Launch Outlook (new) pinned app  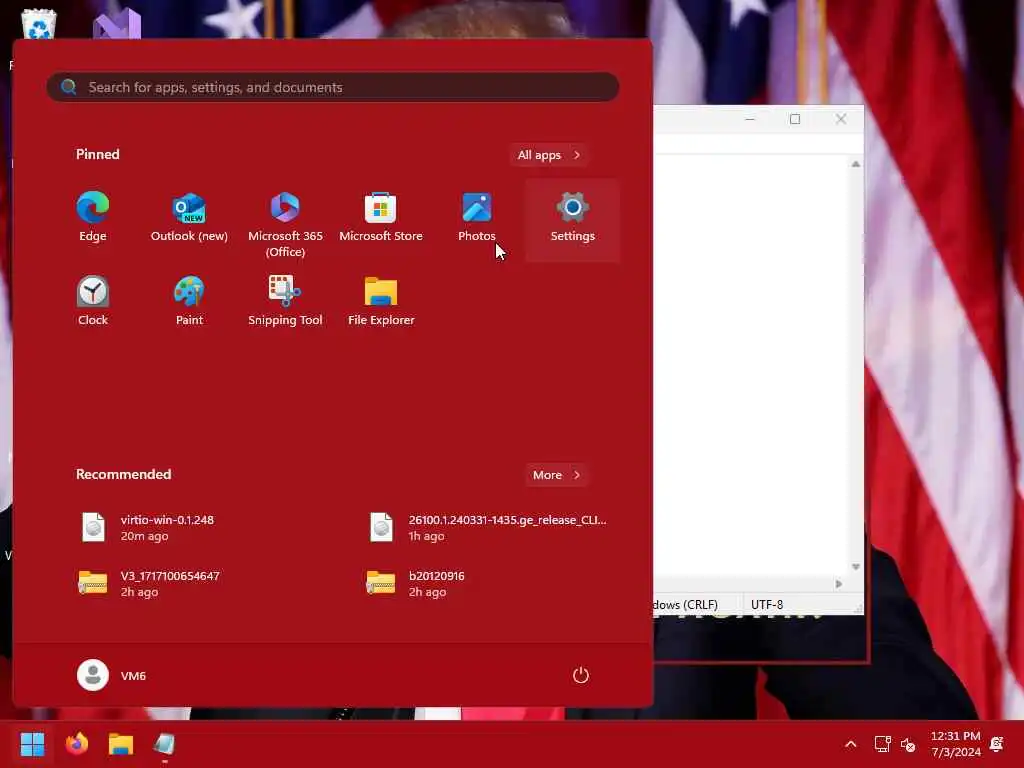pyautogui.click(x=189, y=218)
